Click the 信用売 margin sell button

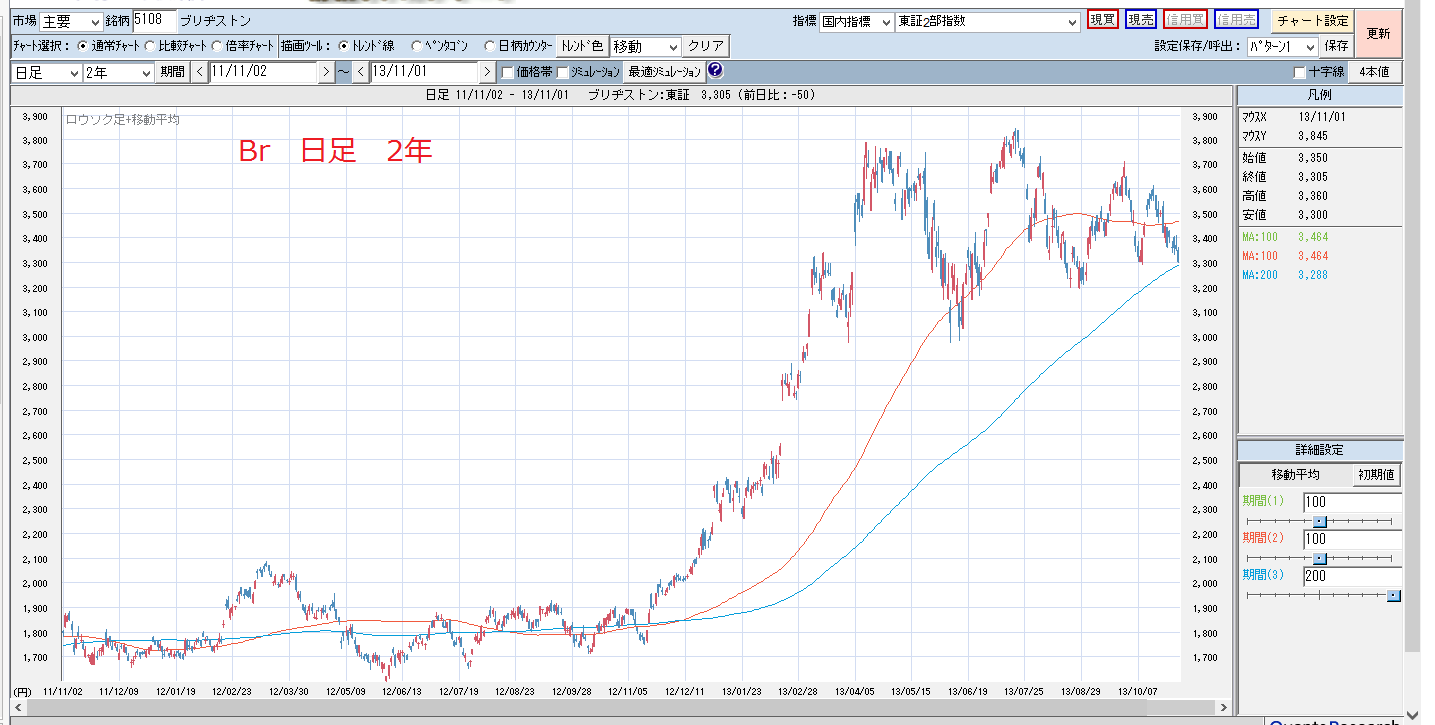pyautogui.click(x=1237, y=21)
